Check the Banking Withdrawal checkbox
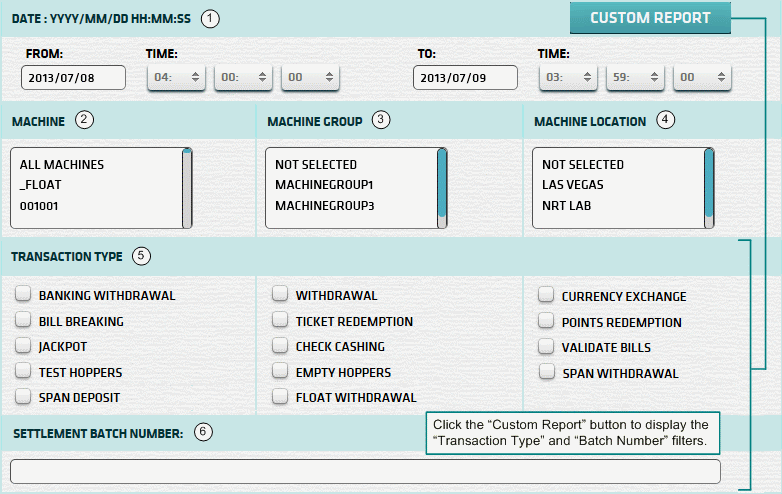 click(23, 294)
